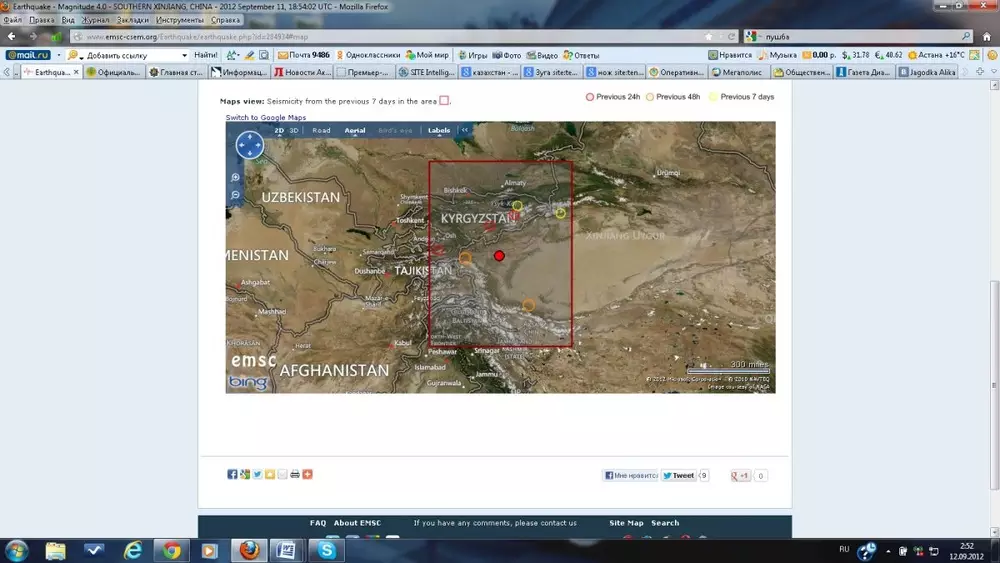Zoom out on the Bing map

click(x=236, y=194)
